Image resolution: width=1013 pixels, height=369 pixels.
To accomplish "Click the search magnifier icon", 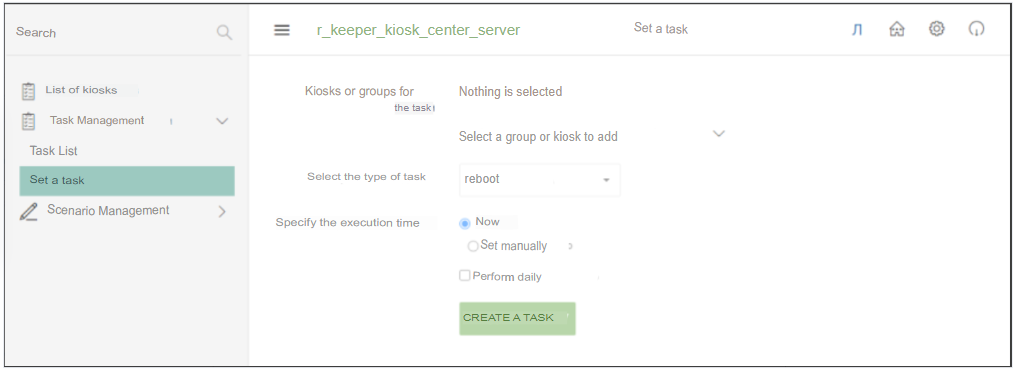I will 224,32.
